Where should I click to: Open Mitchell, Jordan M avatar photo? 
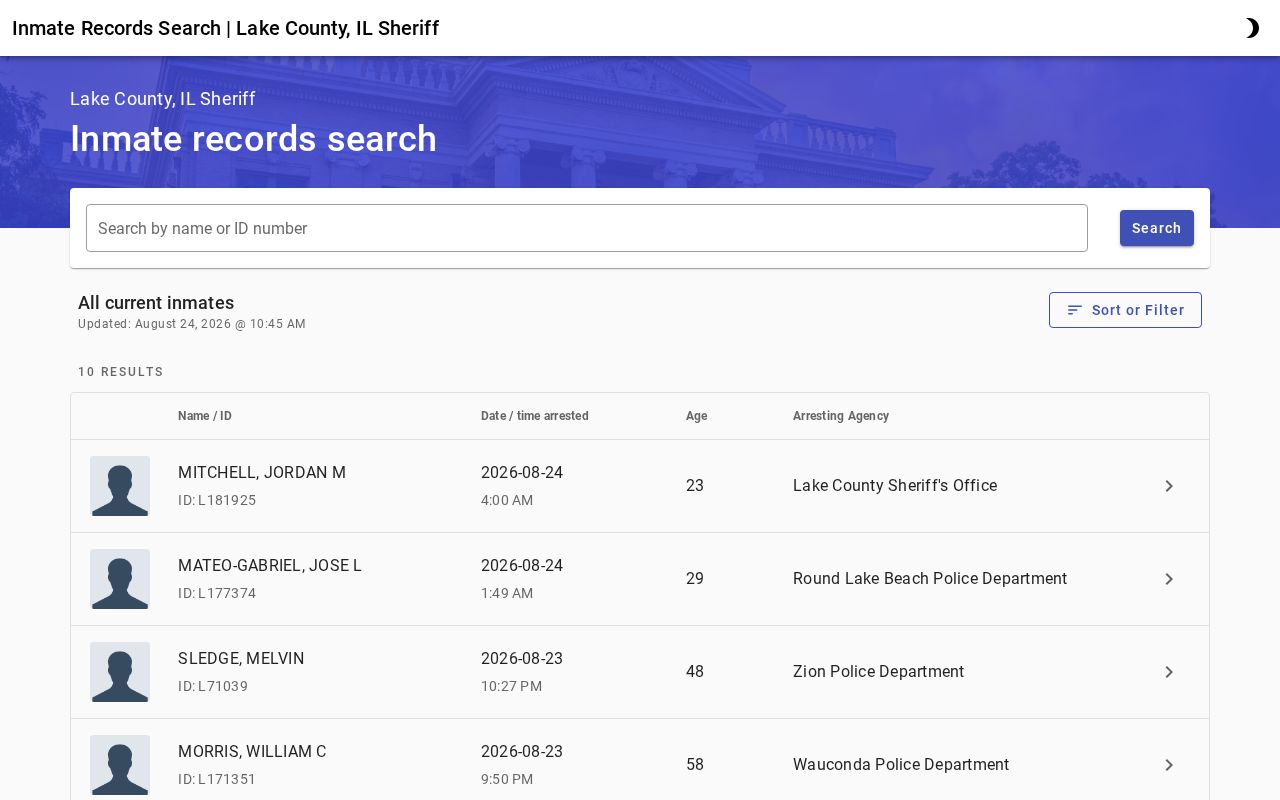click(120, 486)
